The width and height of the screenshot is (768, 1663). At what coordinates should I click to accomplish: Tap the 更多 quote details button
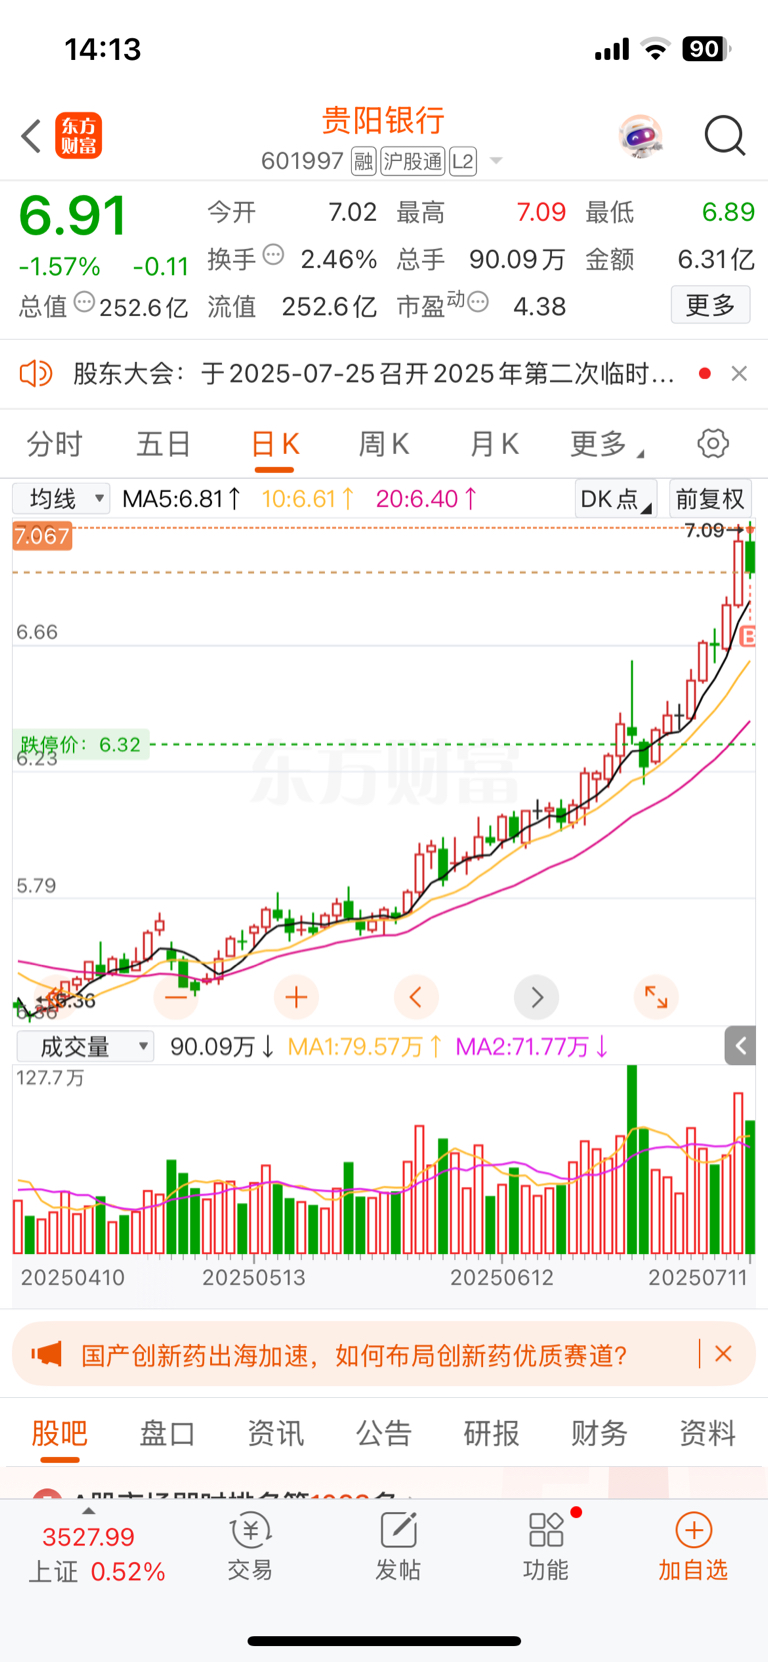[710, 305]
